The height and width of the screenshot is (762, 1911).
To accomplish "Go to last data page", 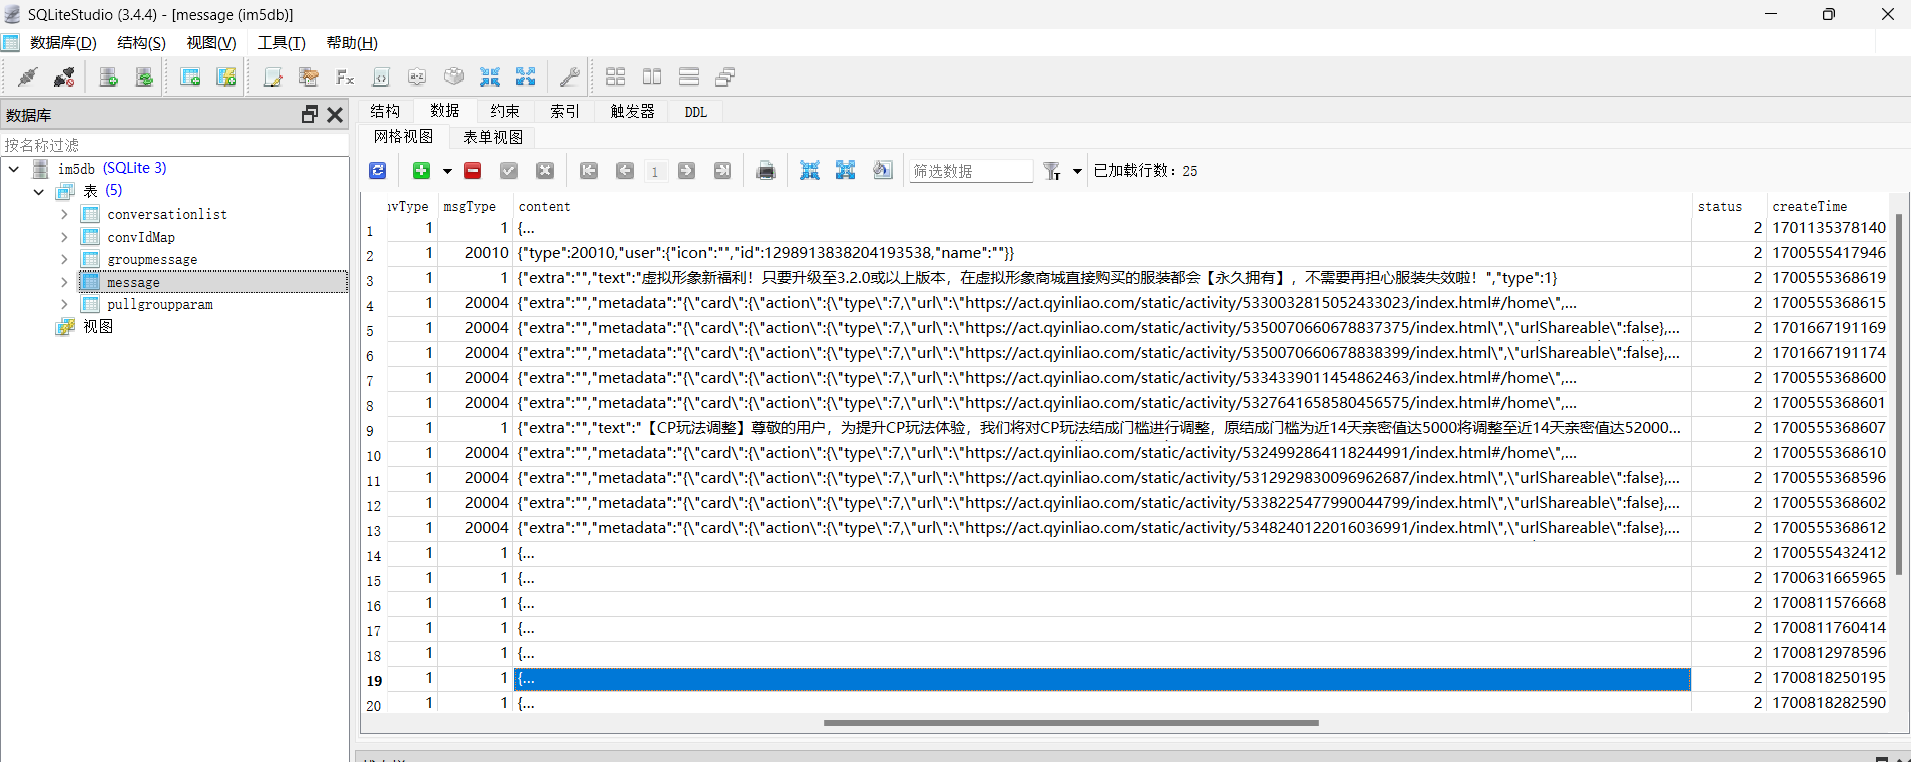I will 722,171.
